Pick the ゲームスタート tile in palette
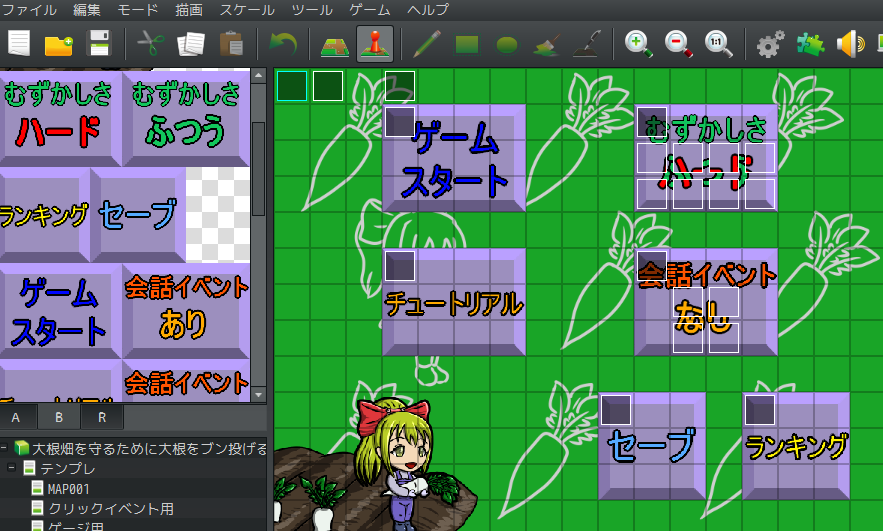This screenshot has height=531, width=883. click(x=60, y=311)
